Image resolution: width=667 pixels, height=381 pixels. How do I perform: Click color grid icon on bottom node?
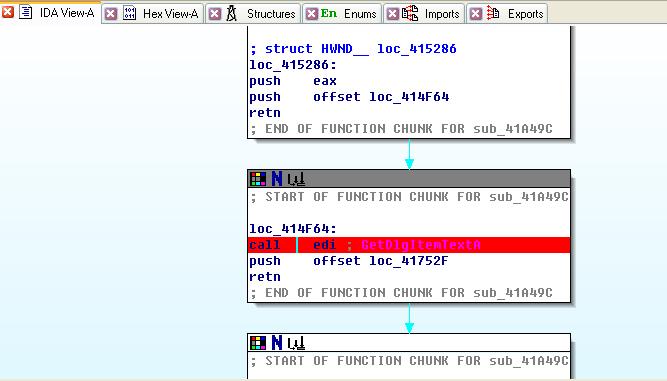tap(258, 343)
